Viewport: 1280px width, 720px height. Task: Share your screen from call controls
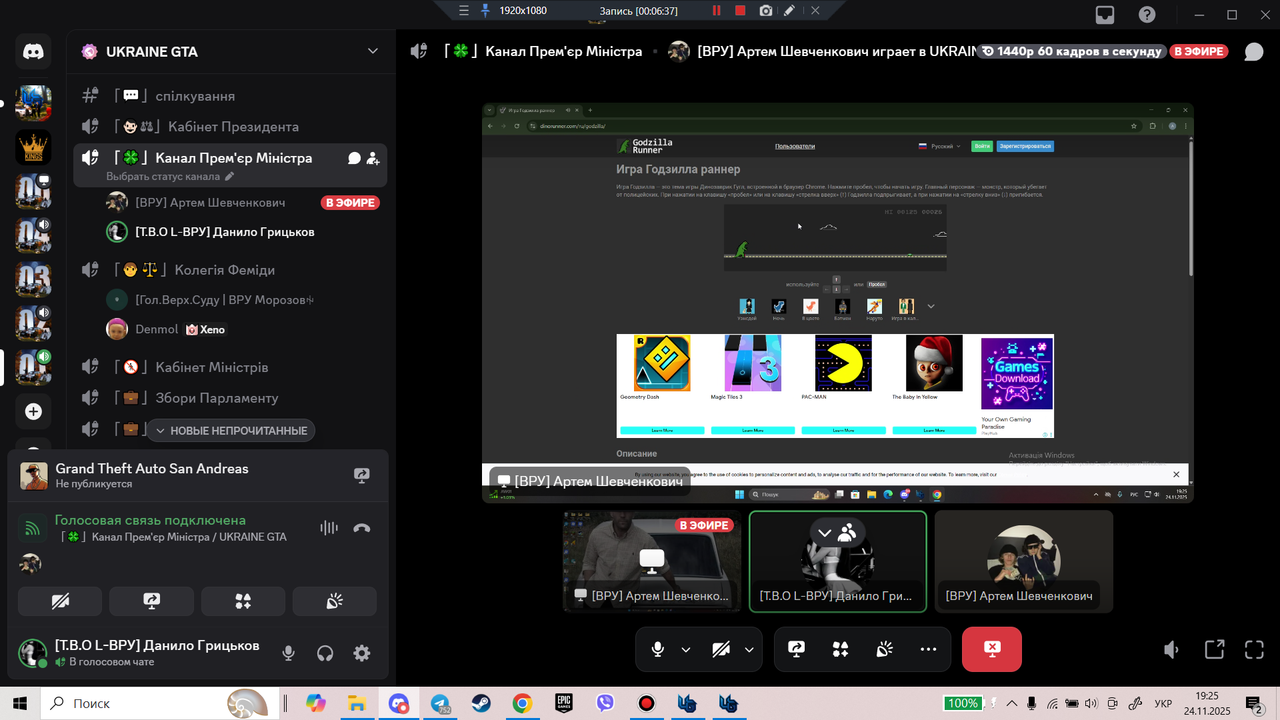[x=796, y=649]
